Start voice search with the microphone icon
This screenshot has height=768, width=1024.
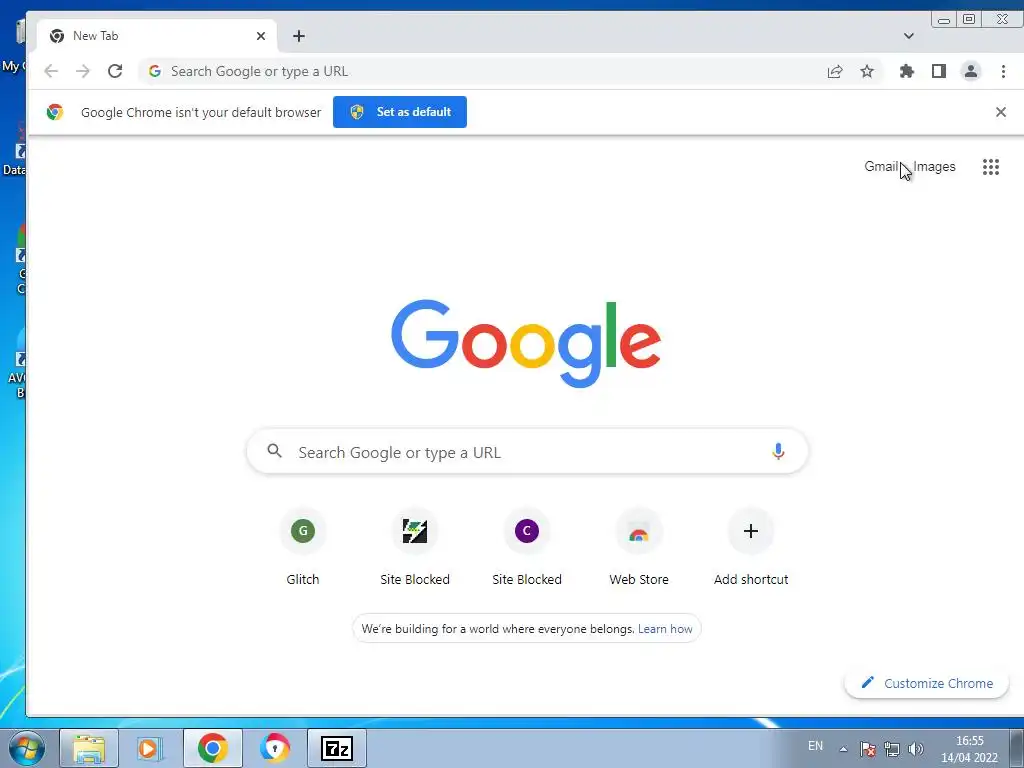point(778,451)
